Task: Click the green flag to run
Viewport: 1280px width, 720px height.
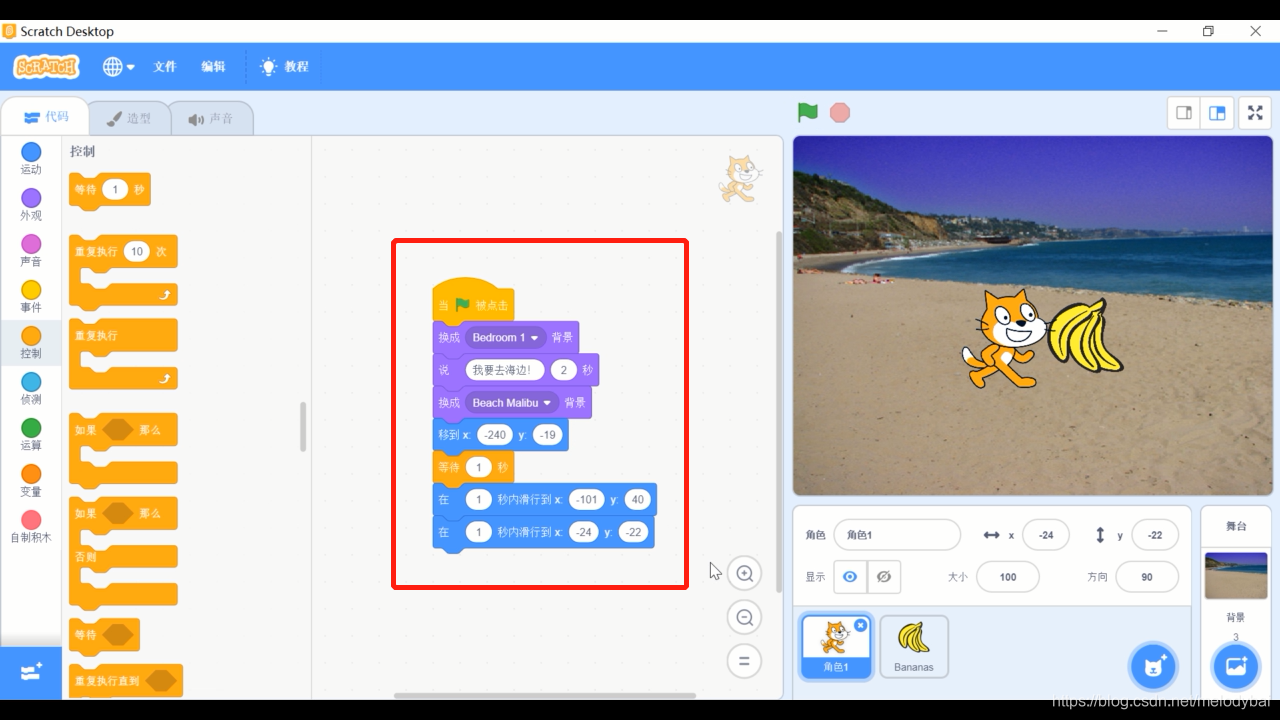Action: coord(808,112)
